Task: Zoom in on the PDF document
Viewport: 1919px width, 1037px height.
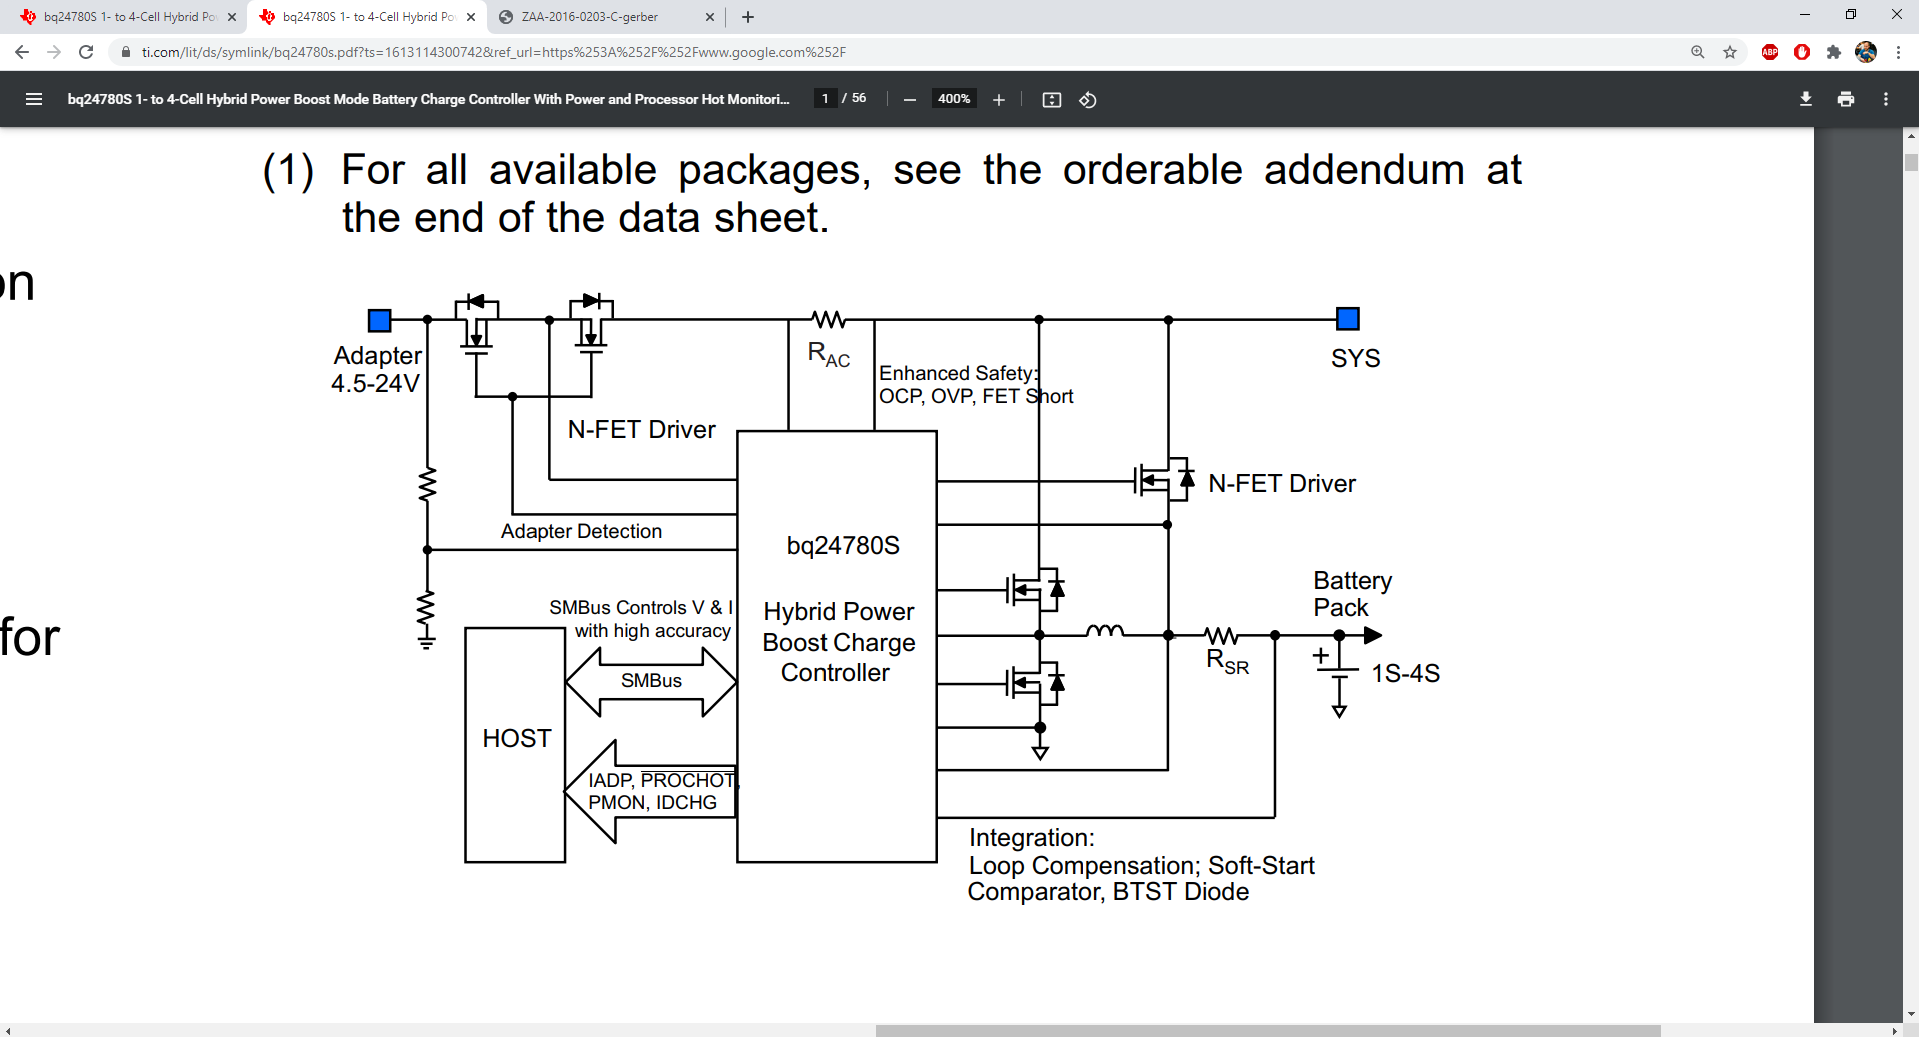Action: (x=998, y=99)
